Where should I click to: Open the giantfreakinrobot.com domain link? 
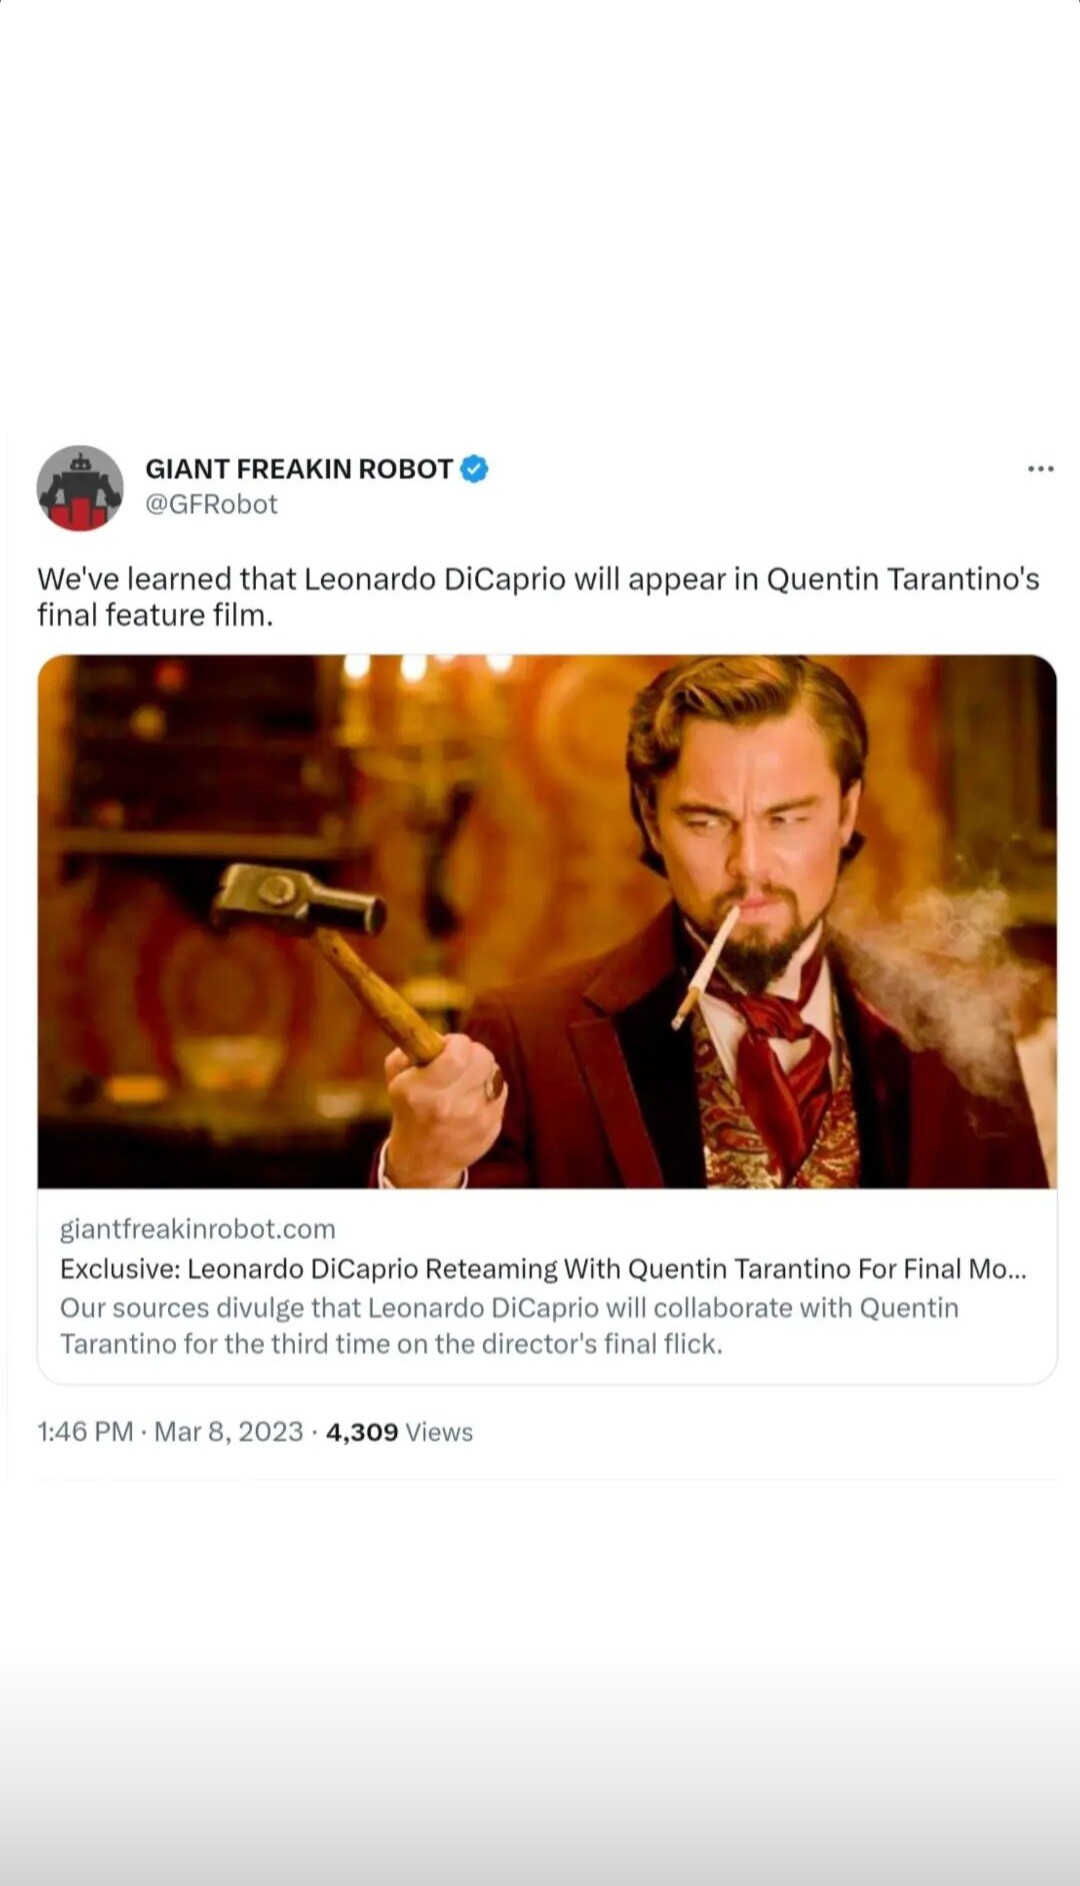pyautogui.click(x=197, y=1229)
